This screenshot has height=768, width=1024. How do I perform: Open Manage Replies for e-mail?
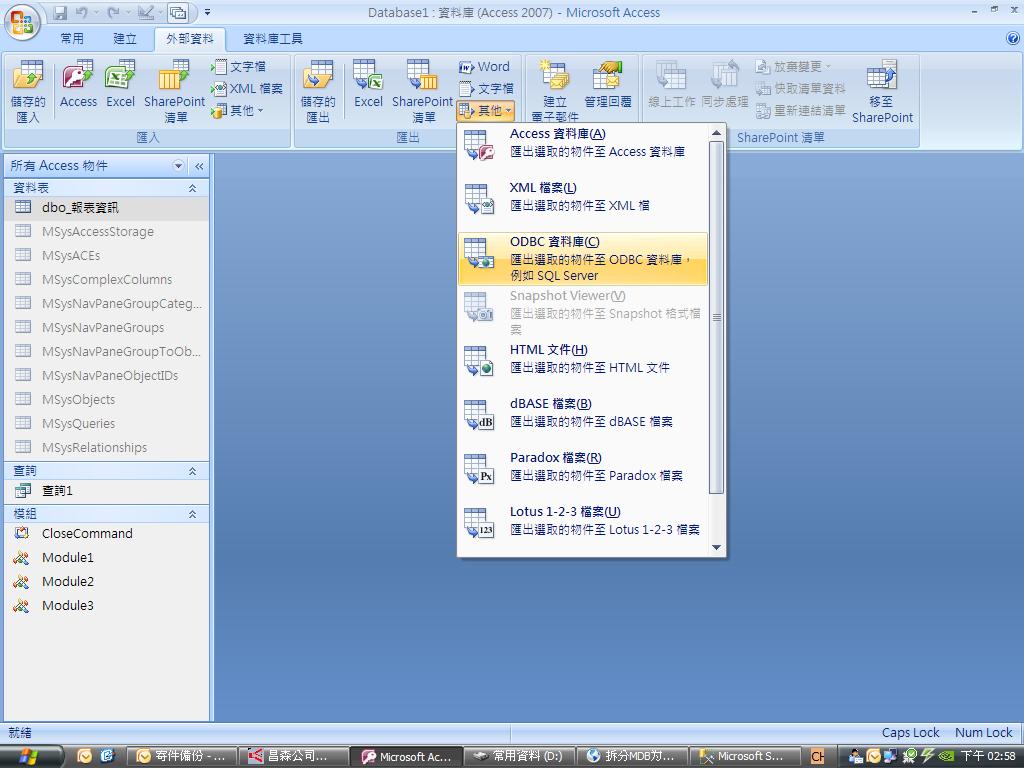[608, 85]
